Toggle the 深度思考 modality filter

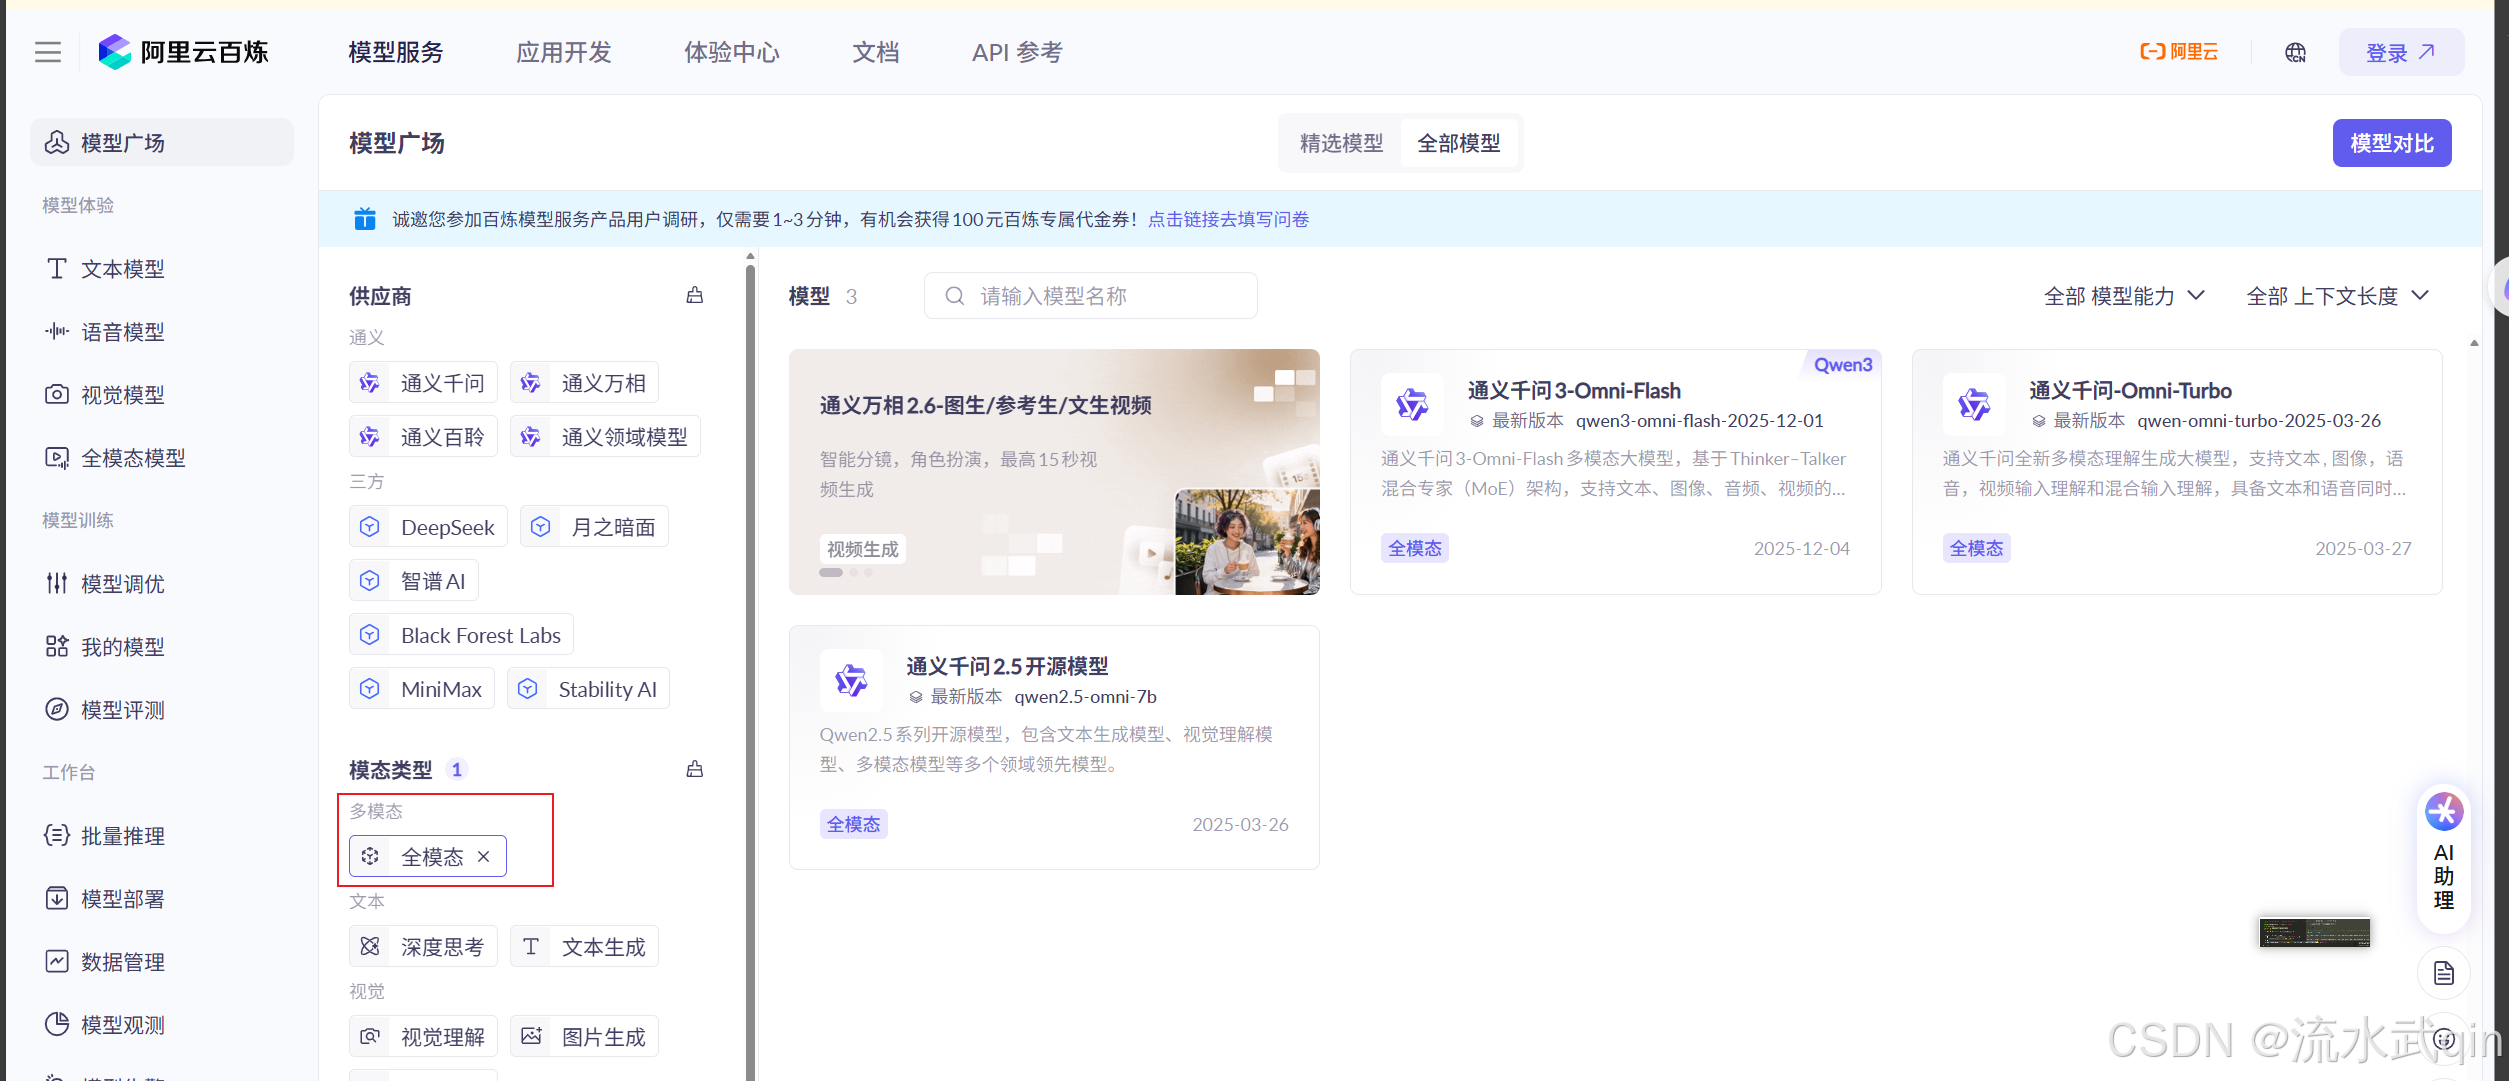click(x=424, y=947)
